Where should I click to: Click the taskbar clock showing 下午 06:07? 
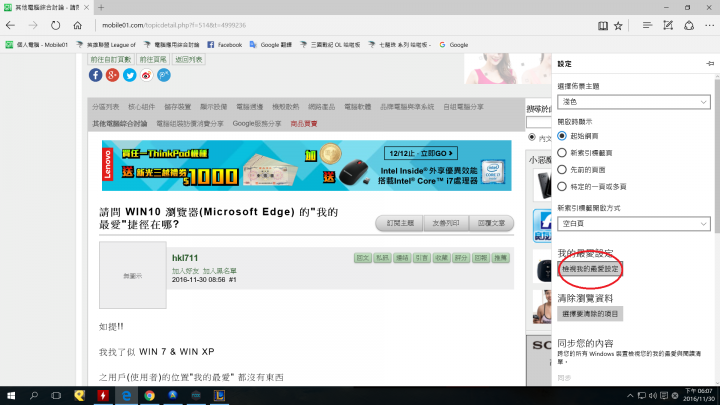(698, 395)
